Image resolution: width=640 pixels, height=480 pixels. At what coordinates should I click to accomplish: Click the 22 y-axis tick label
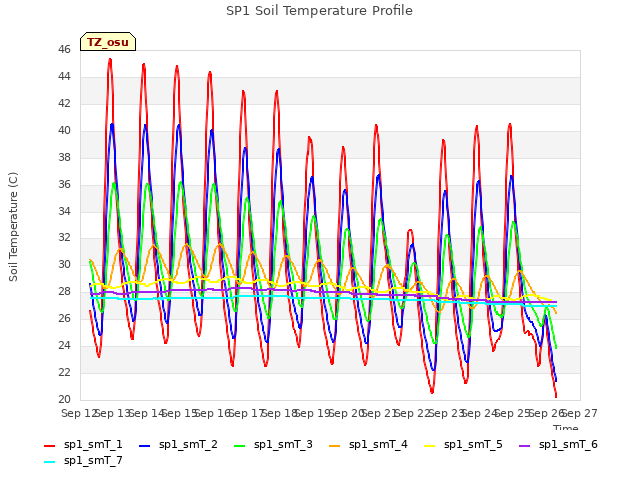[x=64, y=372]
